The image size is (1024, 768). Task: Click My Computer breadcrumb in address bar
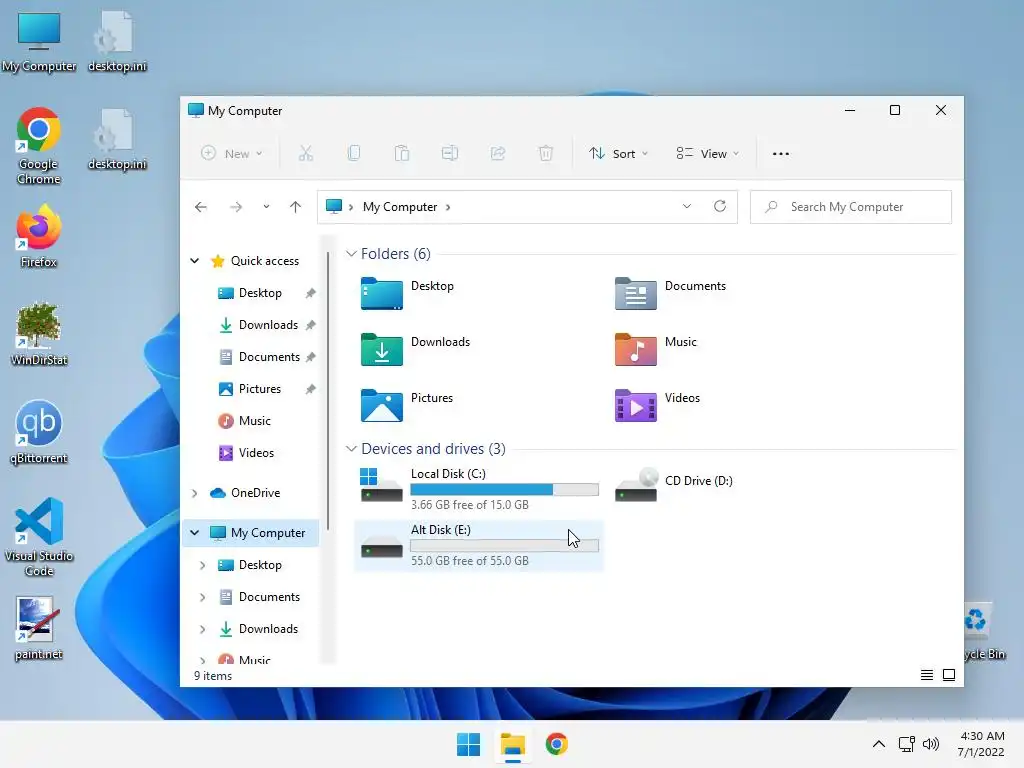[400, 207]
